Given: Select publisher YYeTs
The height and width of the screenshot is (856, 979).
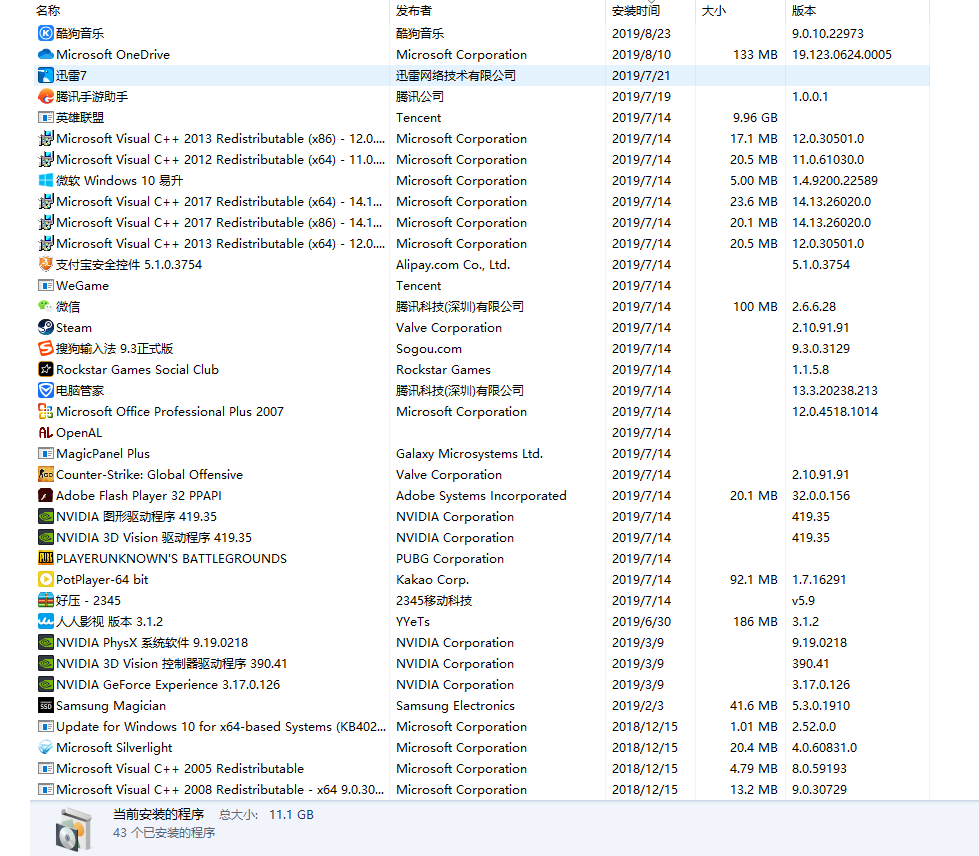Looking at the screenshot, I should pos(413,622).
